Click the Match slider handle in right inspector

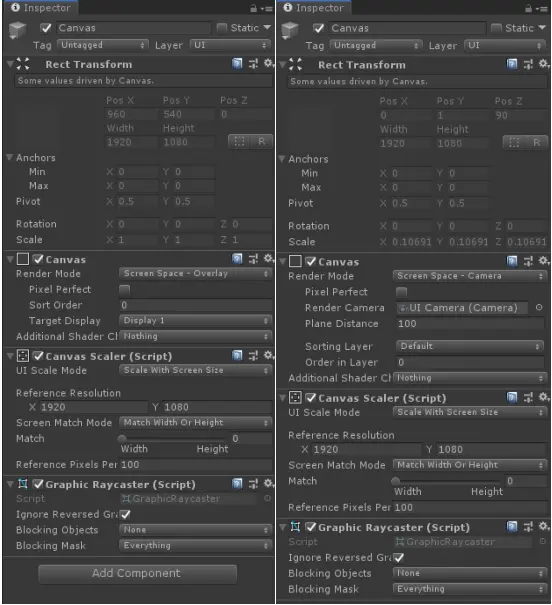[x=395, y=481]
